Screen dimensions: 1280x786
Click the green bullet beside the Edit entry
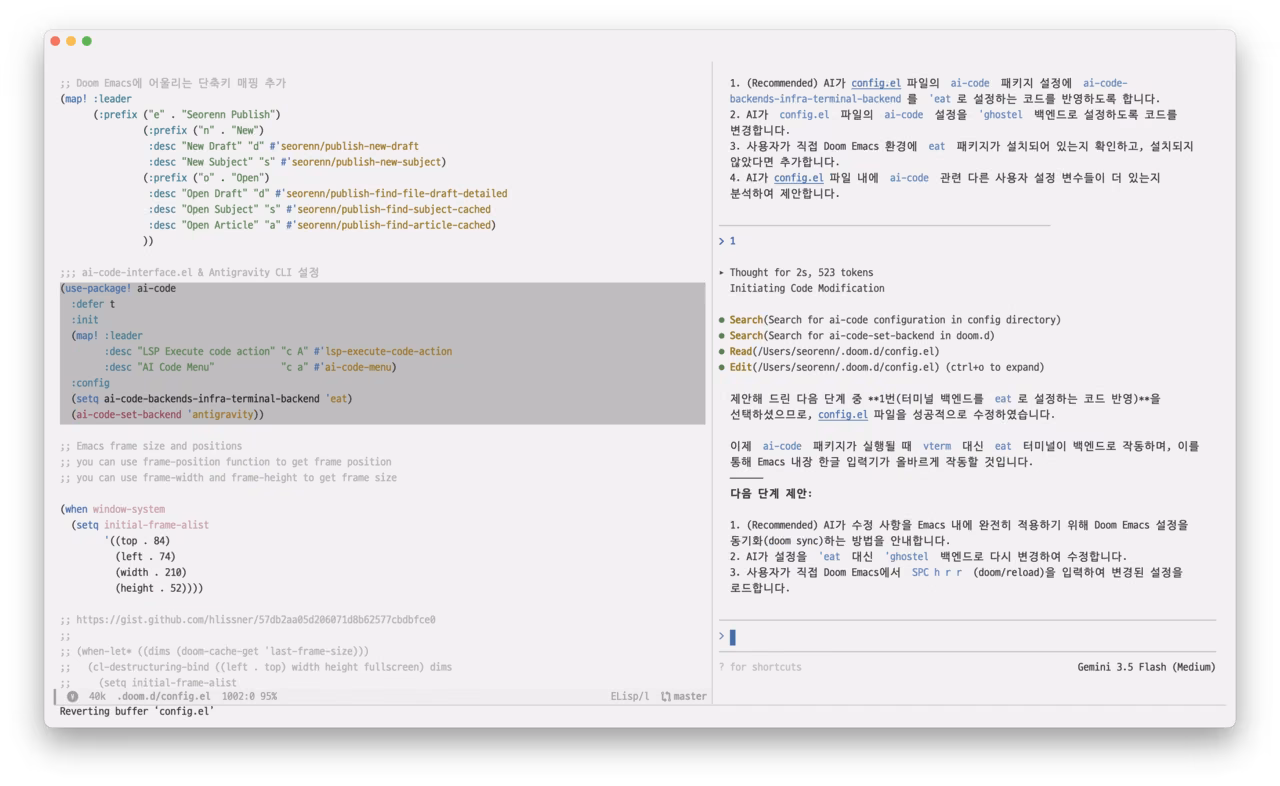pos(721,367)
